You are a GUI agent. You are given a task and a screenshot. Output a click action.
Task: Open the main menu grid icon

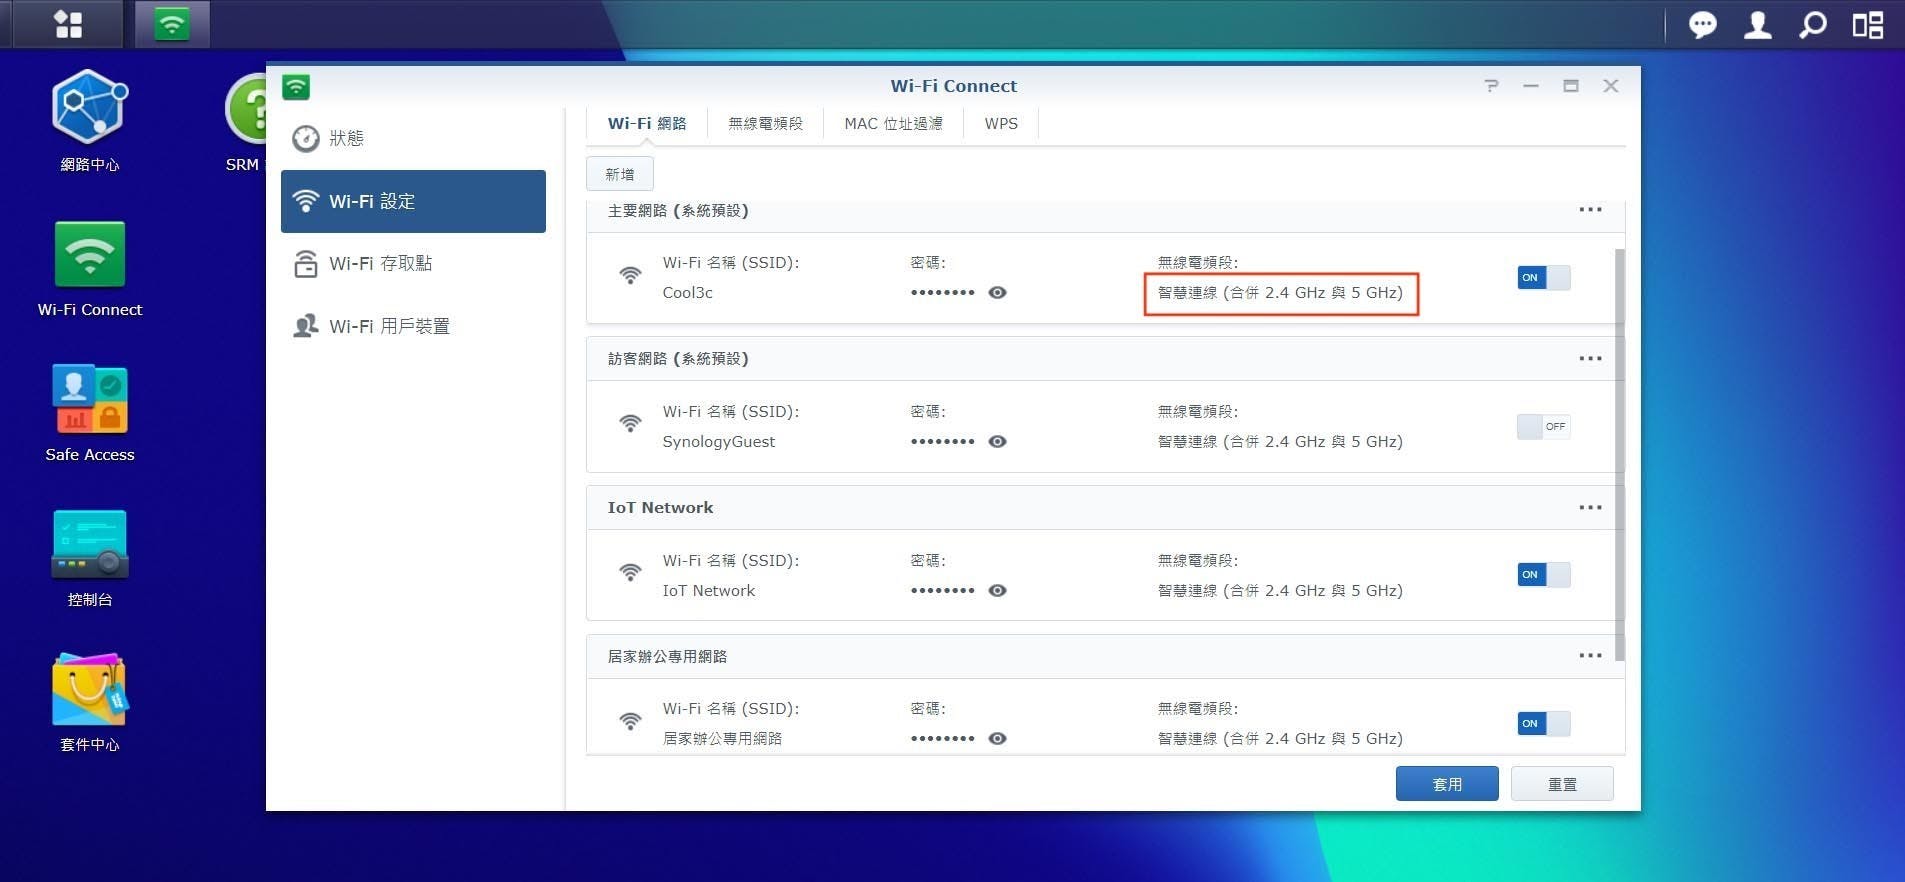pos(68,24)
